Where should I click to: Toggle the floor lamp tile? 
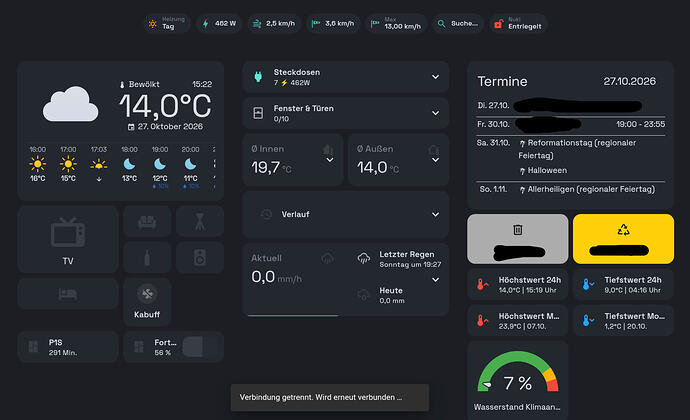(200, 221)
